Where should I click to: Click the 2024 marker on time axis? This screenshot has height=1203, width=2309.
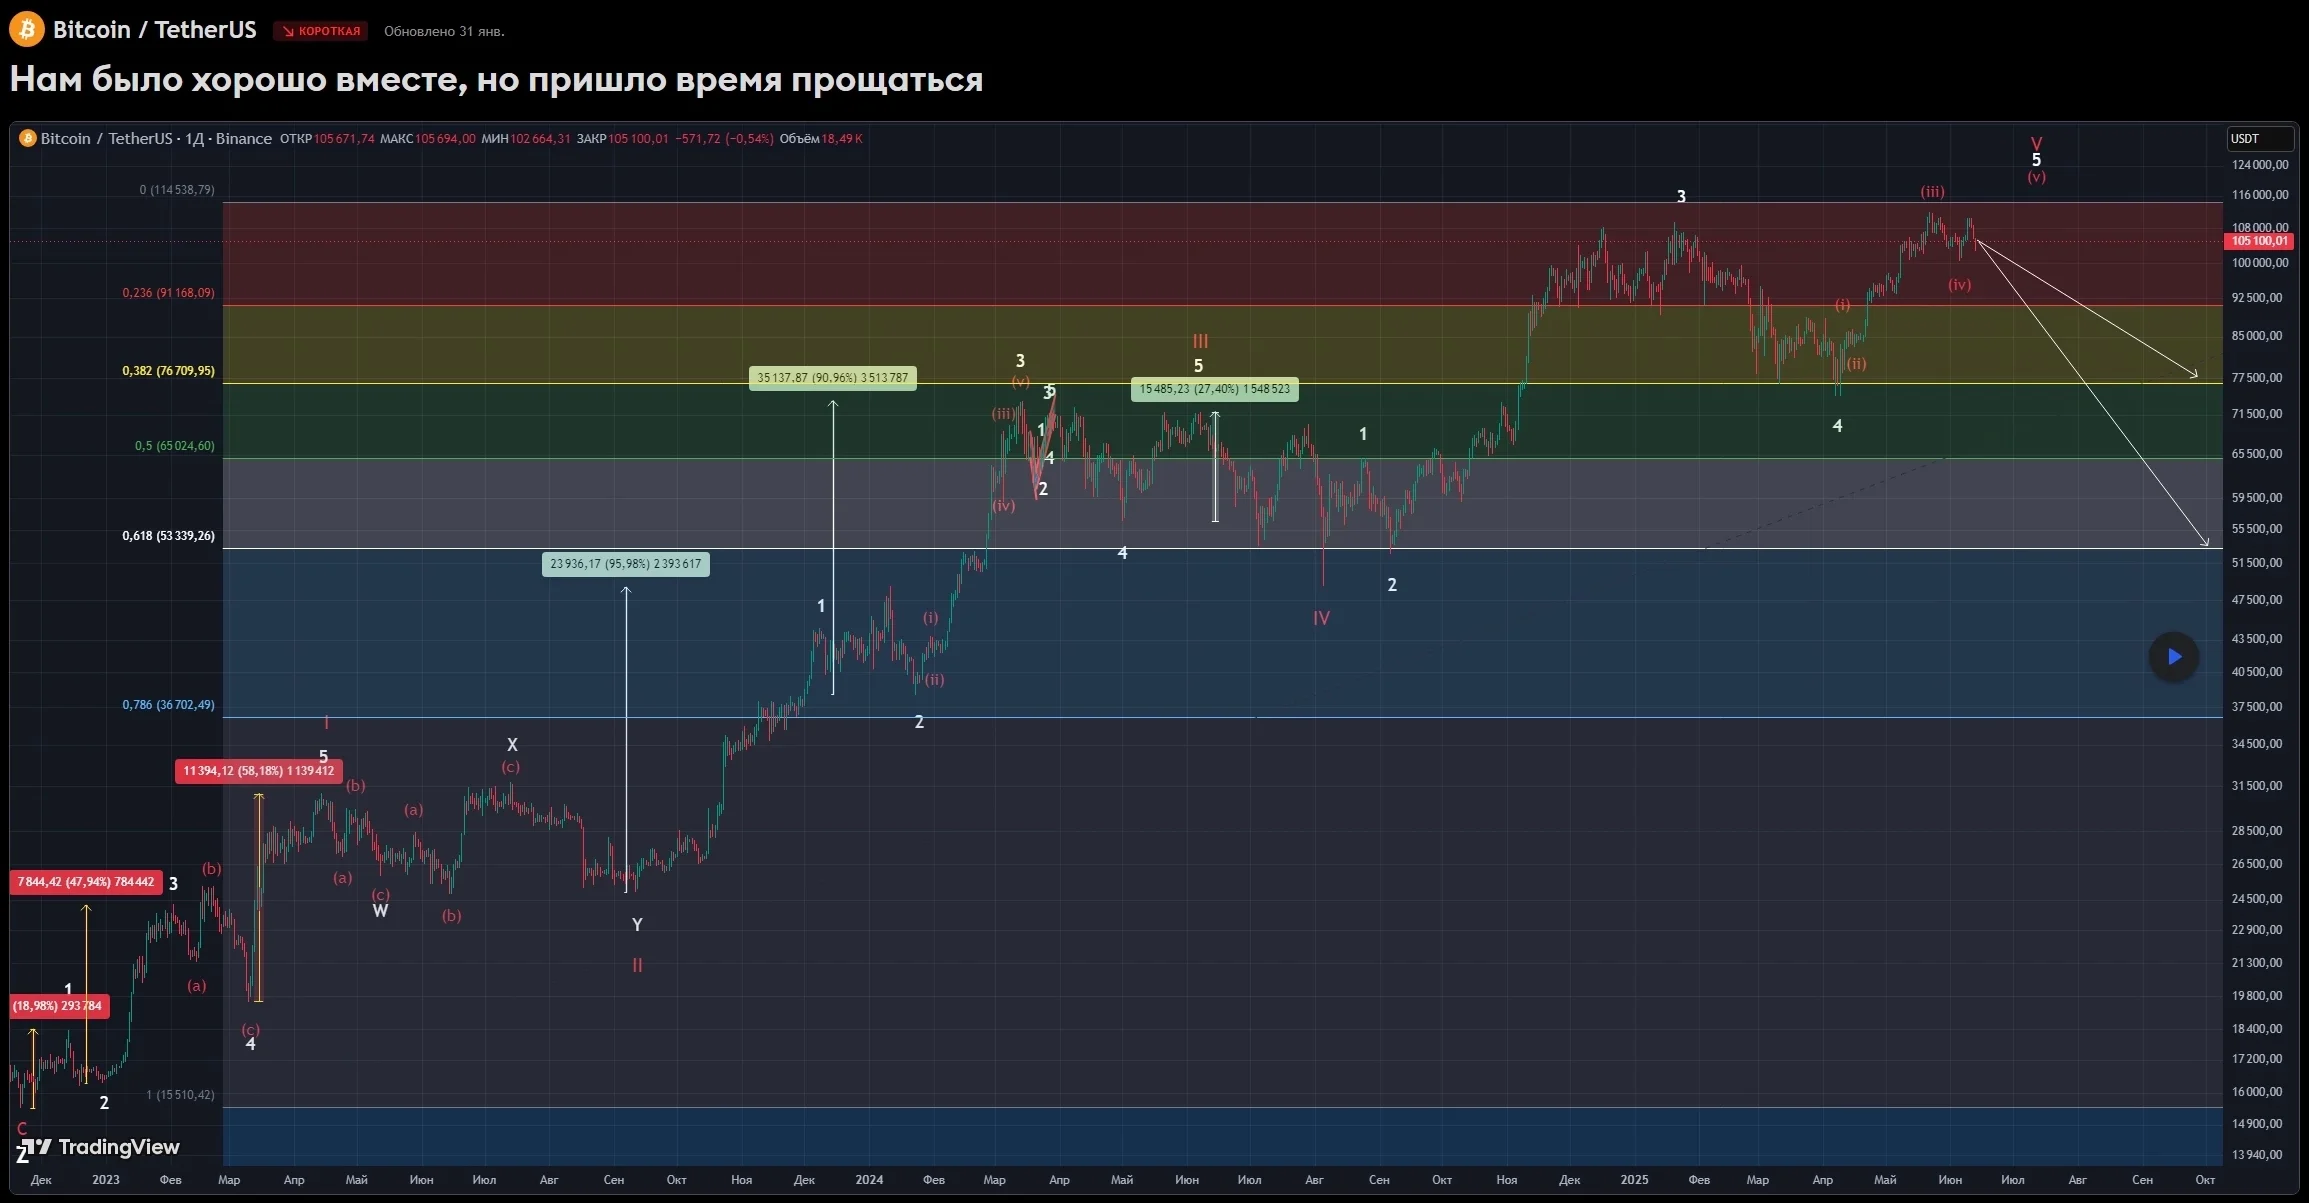tap(869, 1180)
